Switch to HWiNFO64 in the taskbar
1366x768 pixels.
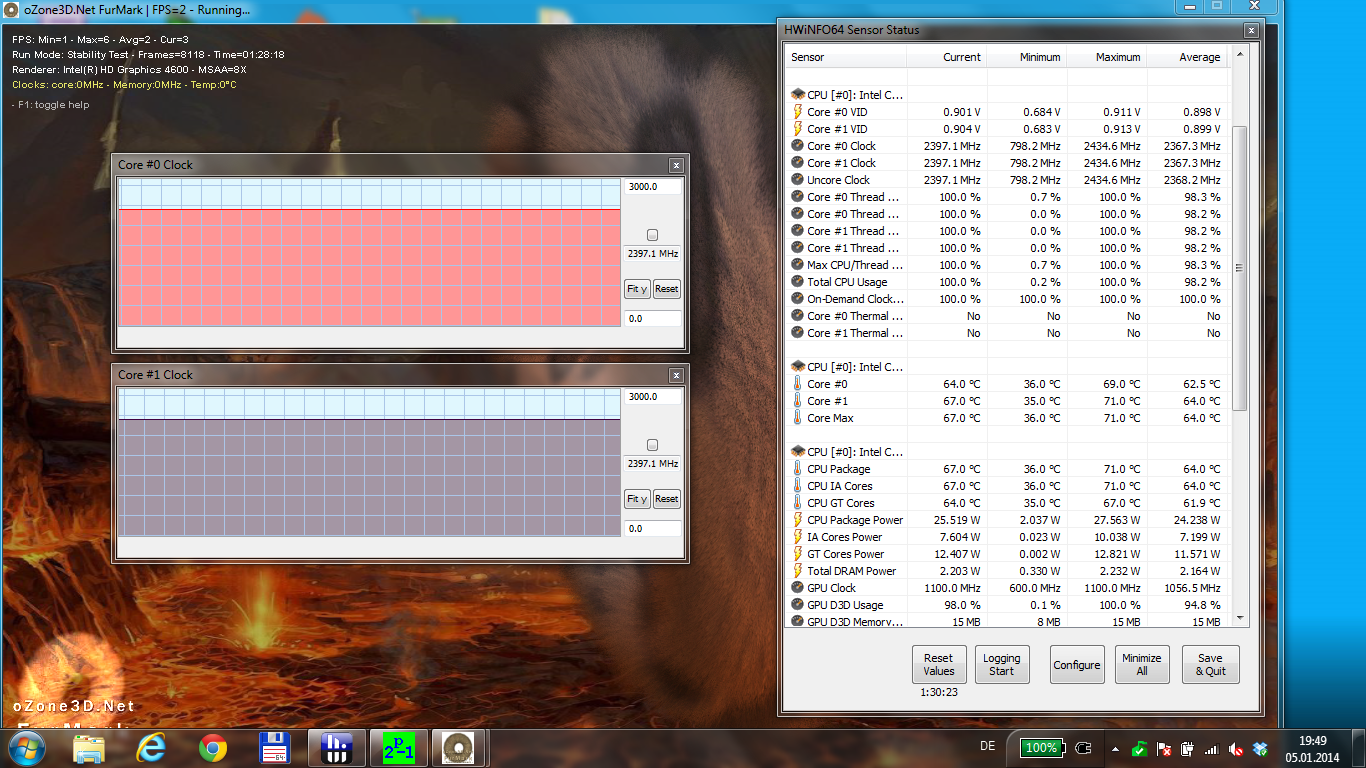[x=335, y=748]
